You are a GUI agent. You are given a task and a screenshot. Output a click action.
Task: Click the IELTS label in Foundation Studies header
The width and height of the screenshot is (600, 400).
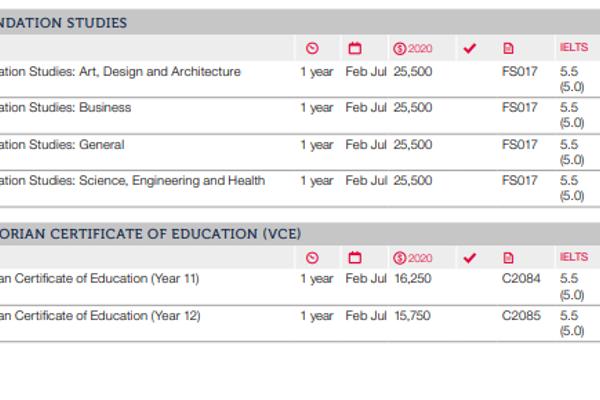pos(573,48)
